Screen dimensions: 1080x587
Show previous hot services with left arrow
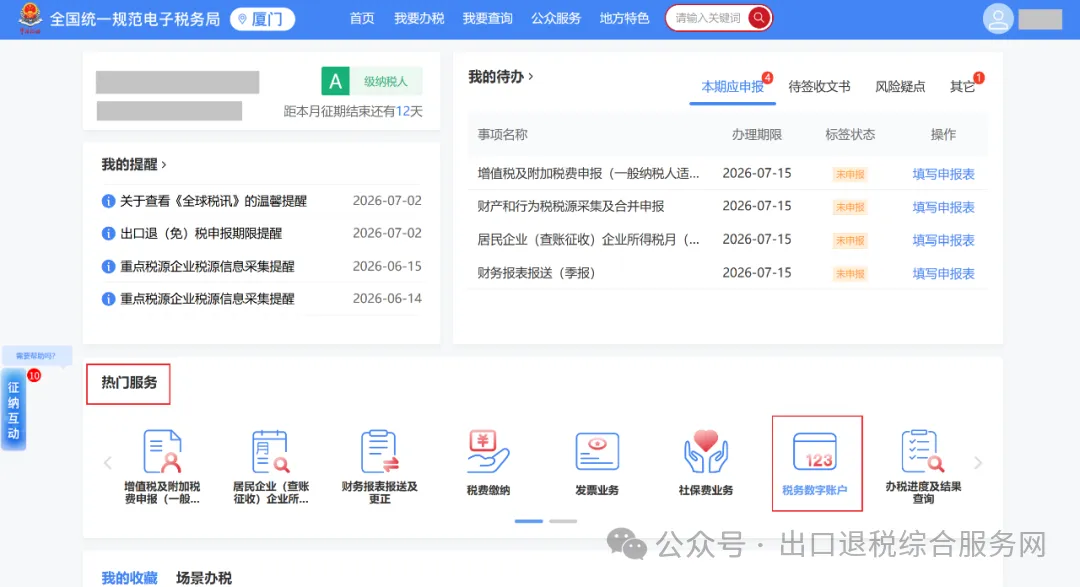[x=107, y=463]
